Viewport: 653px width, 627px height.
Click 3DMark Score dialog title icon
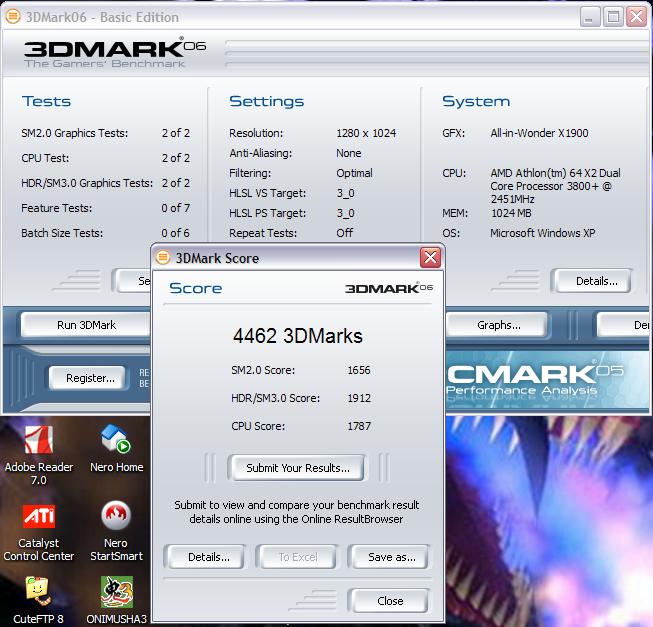pos(164,258)
